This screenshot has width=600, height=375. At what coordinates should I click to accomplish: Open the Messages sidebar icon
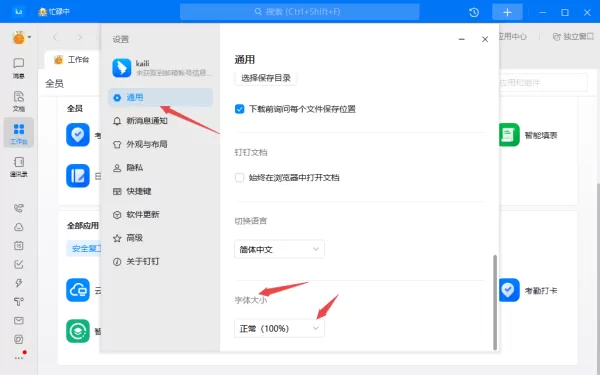(x=18, y=68)
